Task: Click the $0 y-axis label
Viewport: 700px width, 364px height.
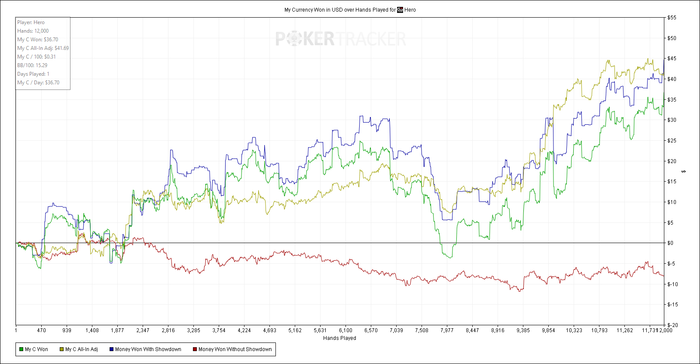Action: (670, 243)
